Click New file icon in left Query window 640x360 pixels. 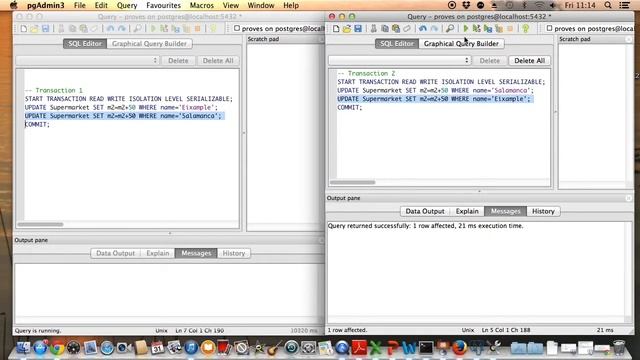pos(24,29)
